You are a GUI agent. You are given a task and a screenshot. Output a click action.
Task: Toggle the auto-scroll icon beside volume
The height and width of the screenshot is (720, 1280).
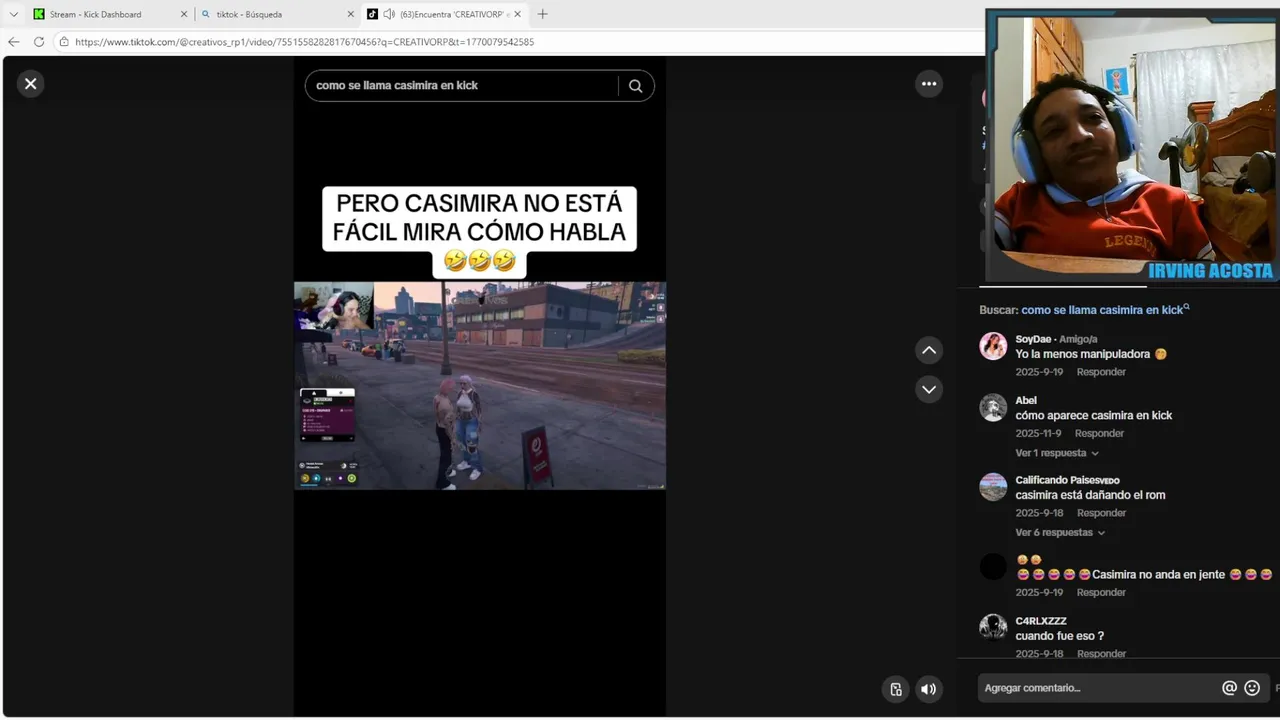pyautogui.click(x=896, y=689)
